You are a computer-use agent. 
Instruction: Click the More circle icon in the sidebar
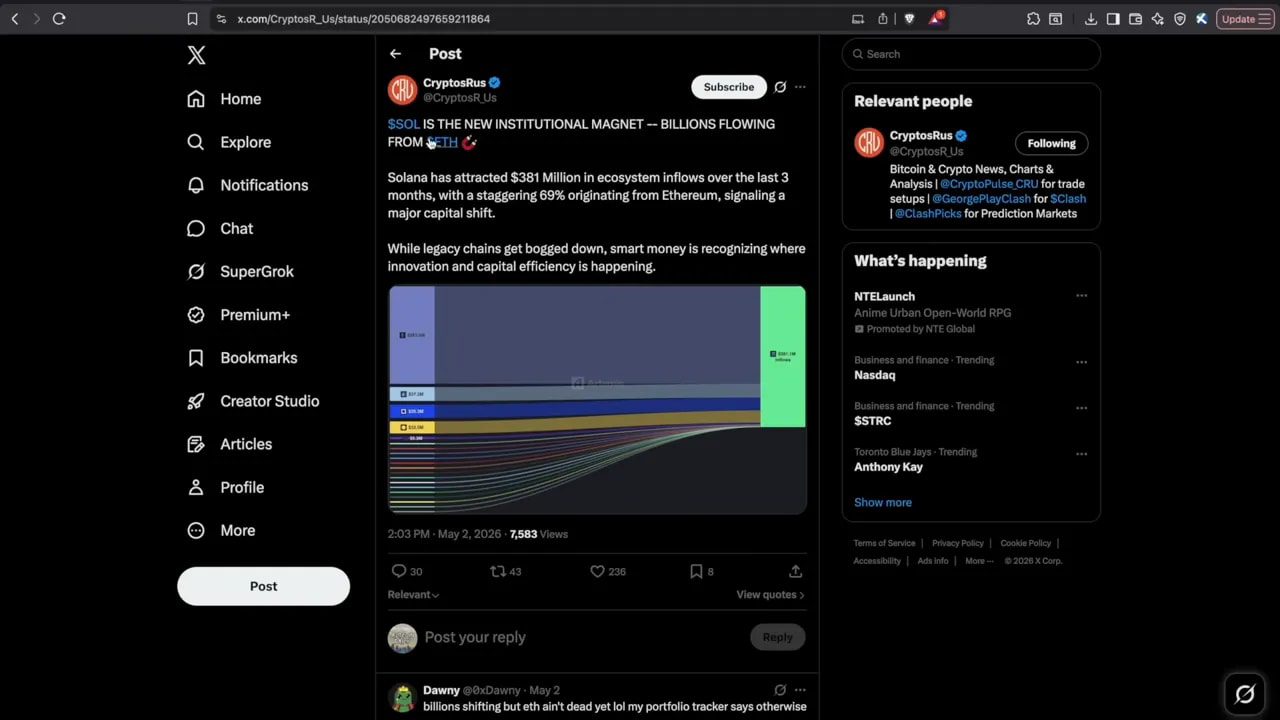(x=196, y=530)
